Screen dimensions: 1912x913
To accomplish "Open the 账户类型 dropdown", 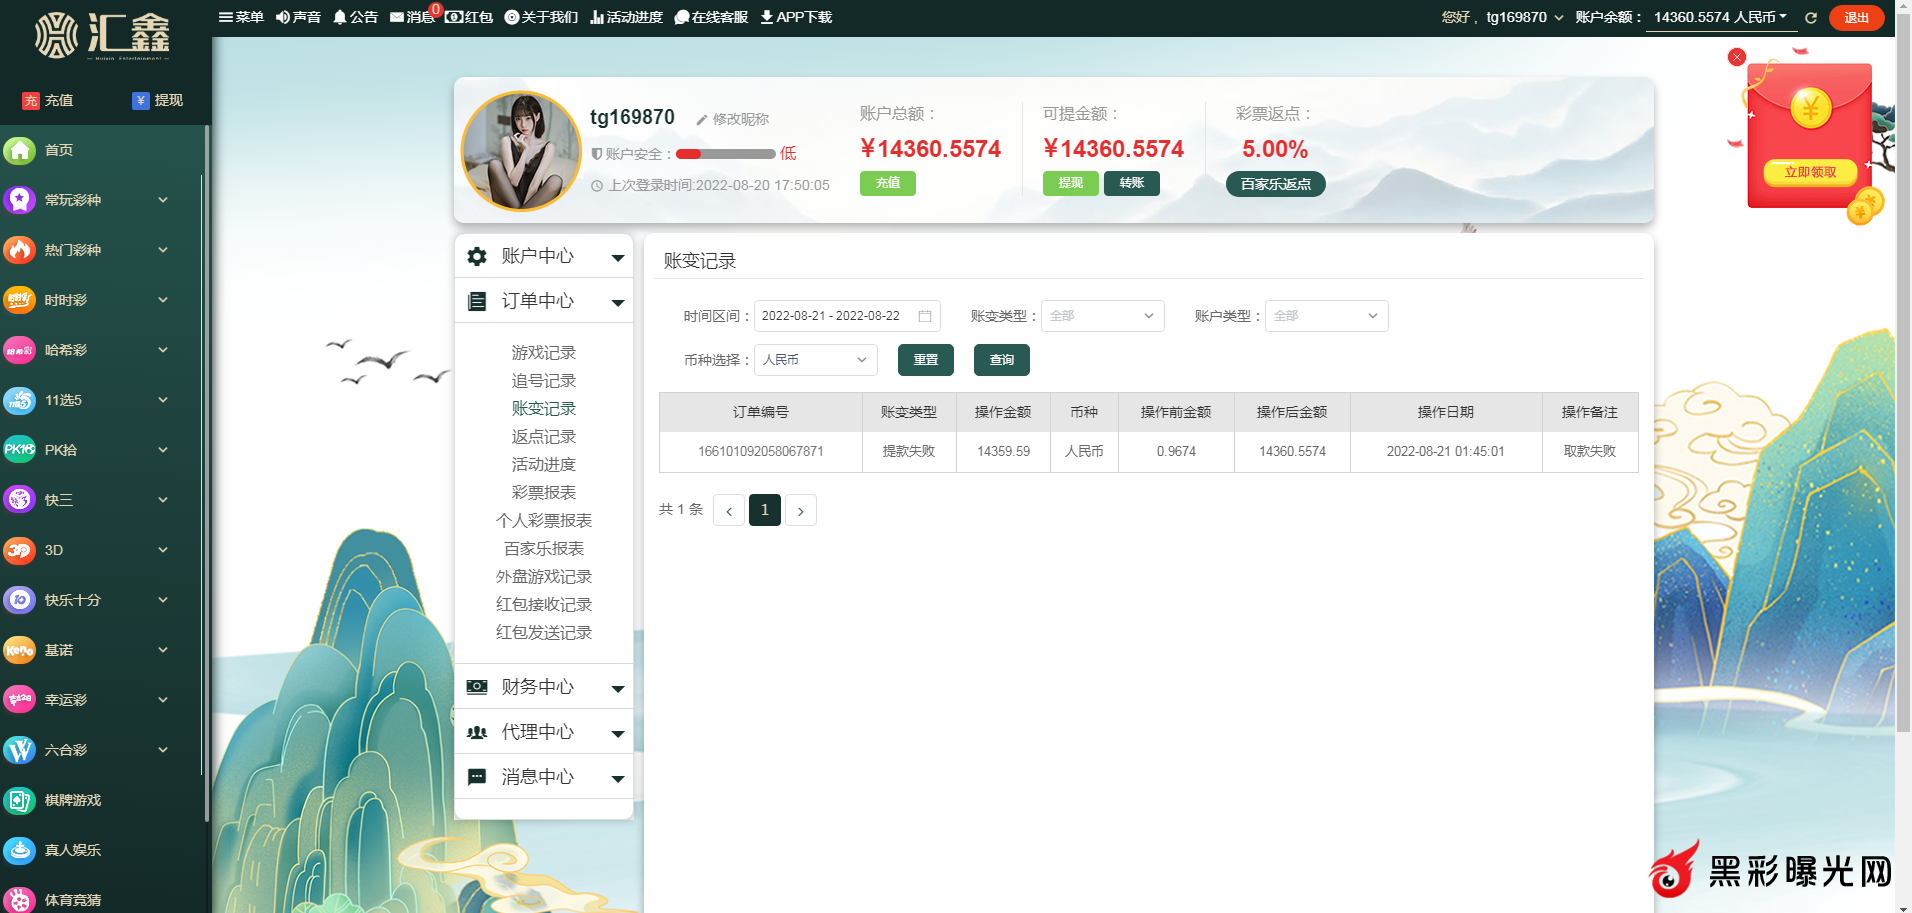I will click(x=1326, y=316).
